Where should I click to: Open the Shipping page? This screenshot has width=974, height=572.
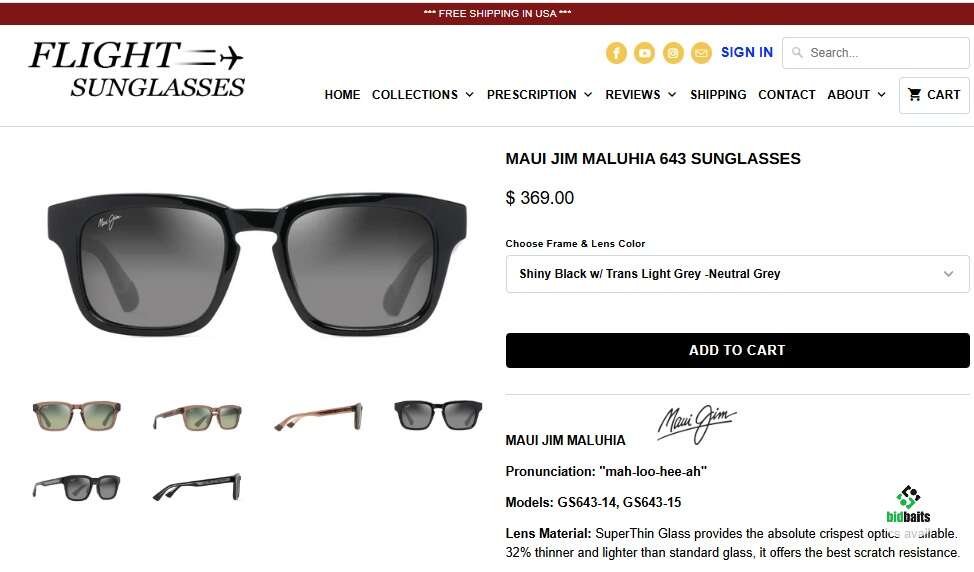point(718,94)
